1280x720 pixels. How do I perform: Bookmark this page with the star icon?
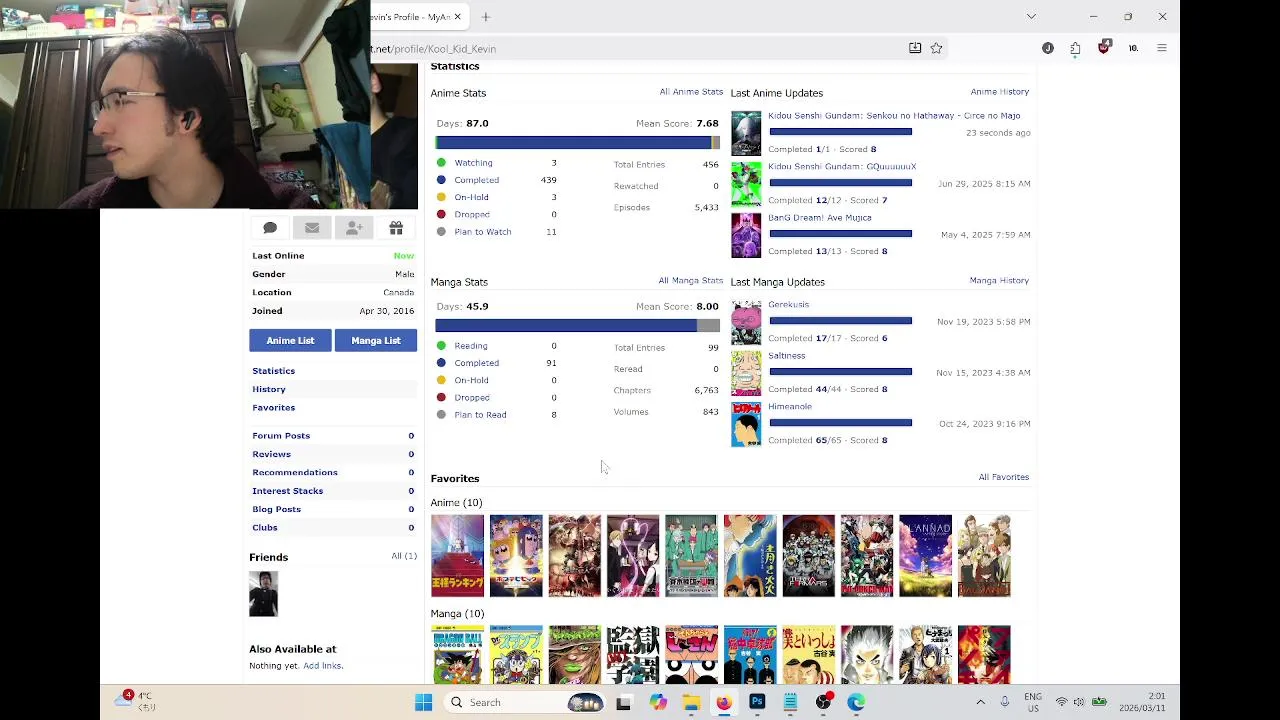click(x=936, y=48)
